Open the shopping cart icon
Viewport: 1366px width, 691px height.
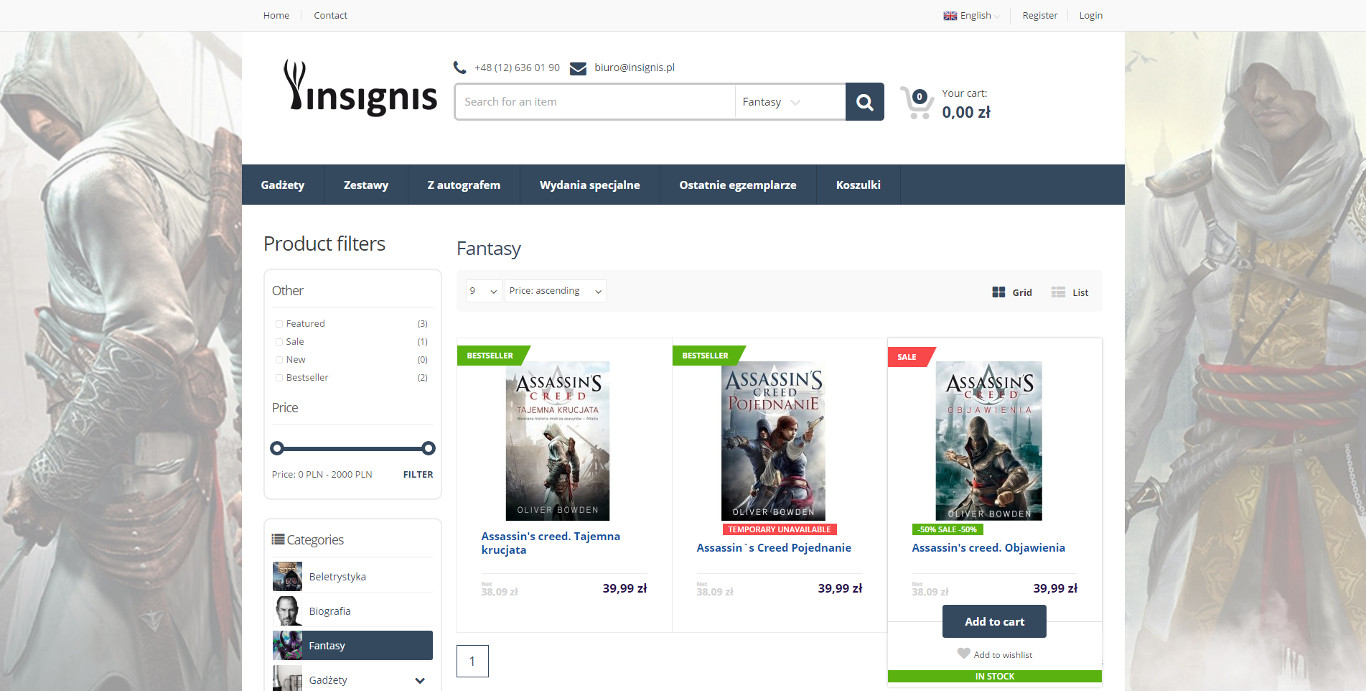[916, 102]
